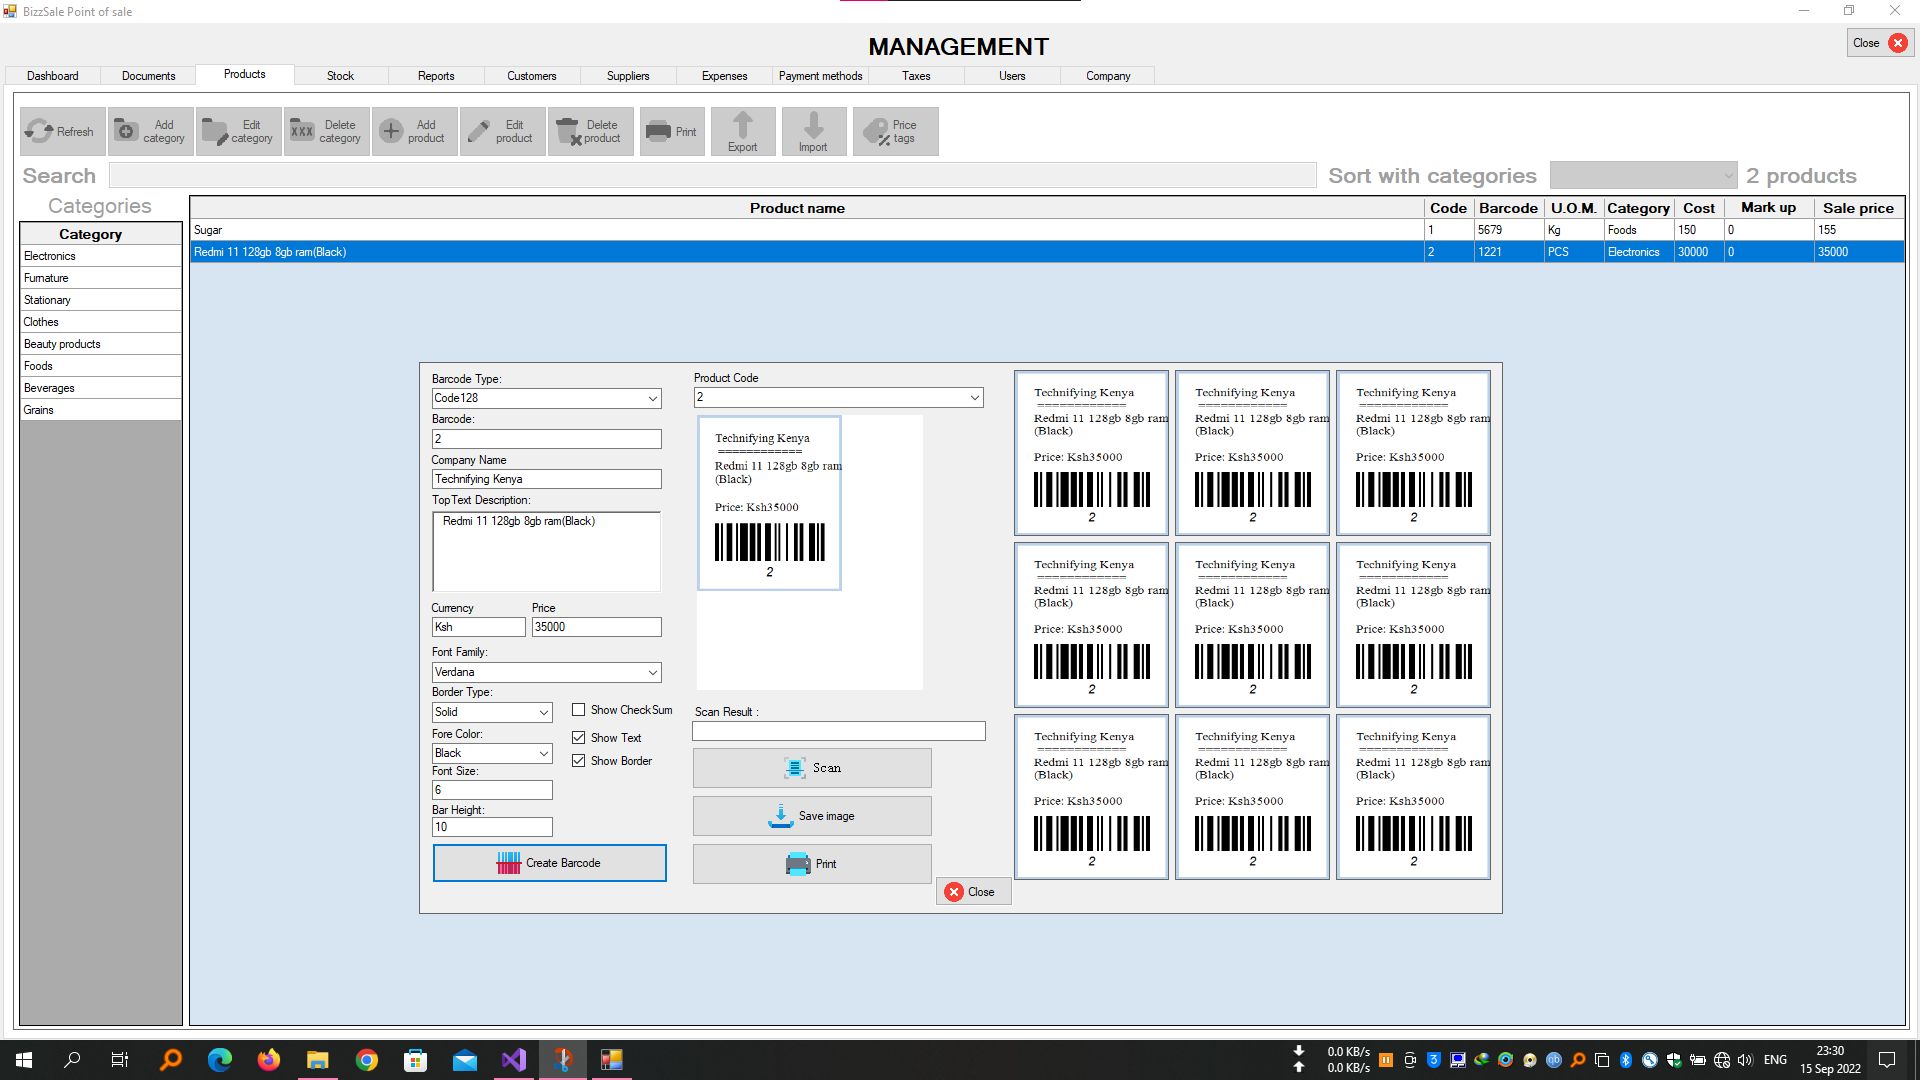Screen dimensions: 1920x1080
Task: Enable the Show CheckSum checkbox
Action: coord(578,710)
